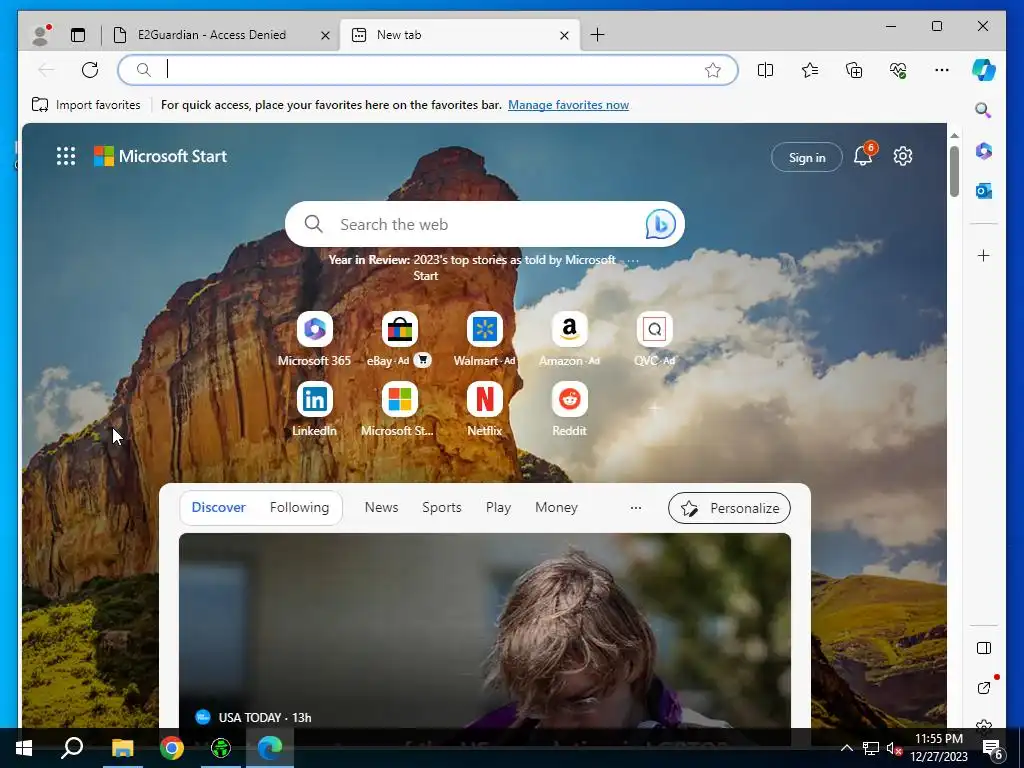Open Settings and more ellipsis menu
Screen dimensions: 1024x768
point(942,70)
